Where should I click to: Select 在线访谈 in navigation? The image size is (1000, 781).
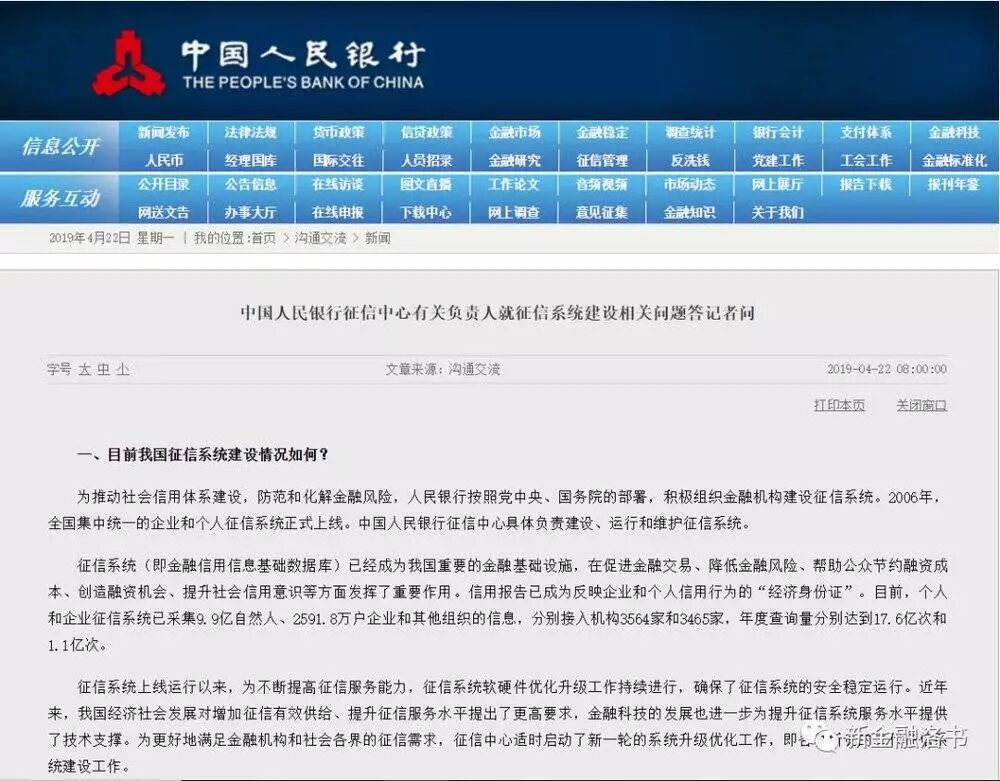coord(338,185)
